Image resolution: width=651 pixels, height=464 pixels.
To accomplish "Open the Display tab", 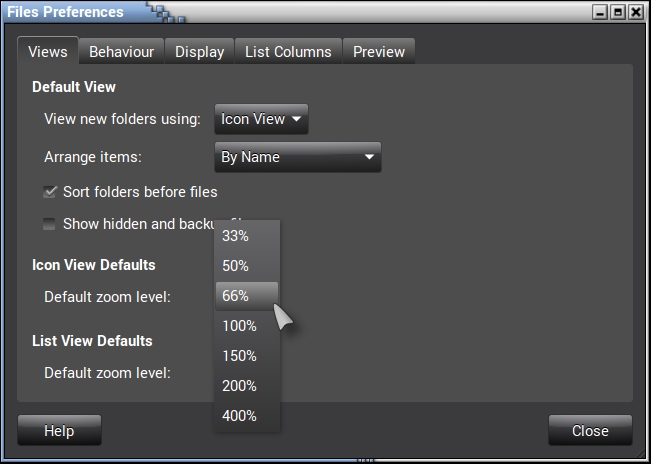I will pos(199,52).
